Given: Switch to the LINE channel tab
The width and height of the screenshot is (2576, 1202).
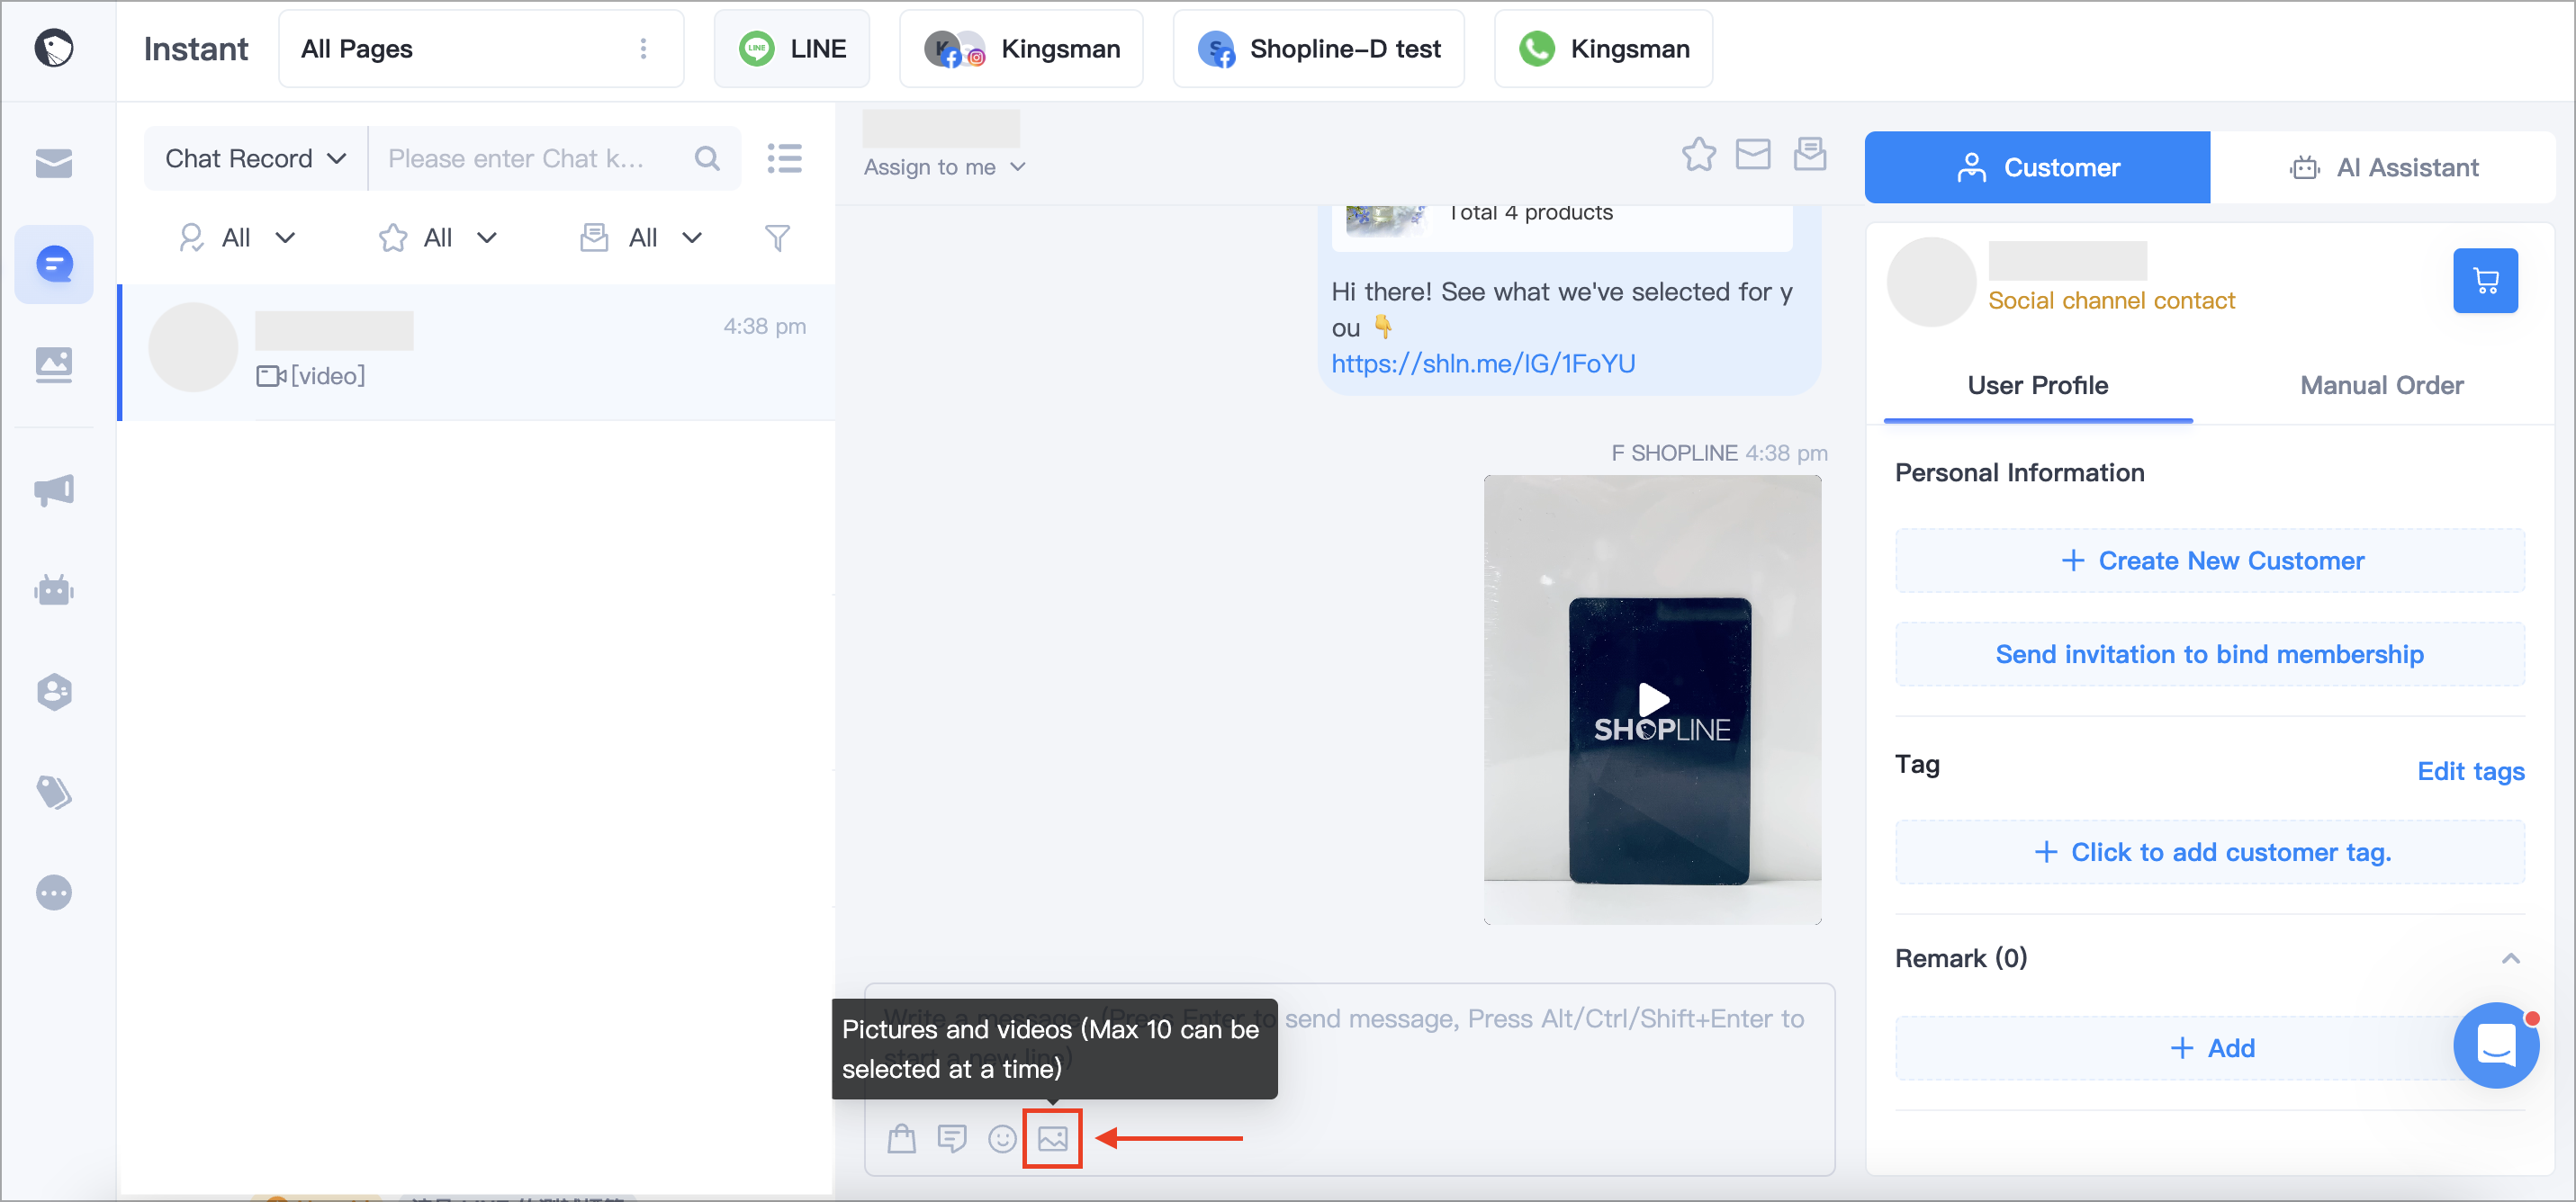Looking at the screenshot, I should click(x=791, y=49).
